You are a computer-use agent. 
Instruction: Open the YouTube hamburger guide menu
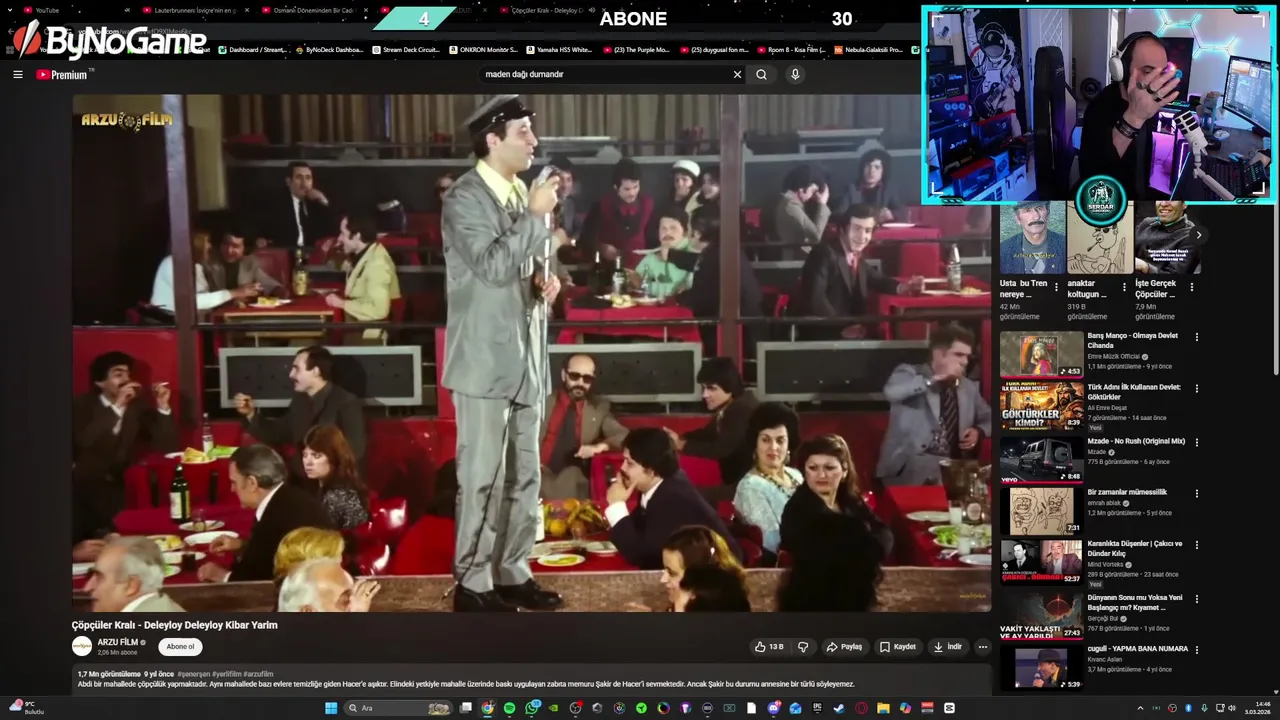[18, 74]
